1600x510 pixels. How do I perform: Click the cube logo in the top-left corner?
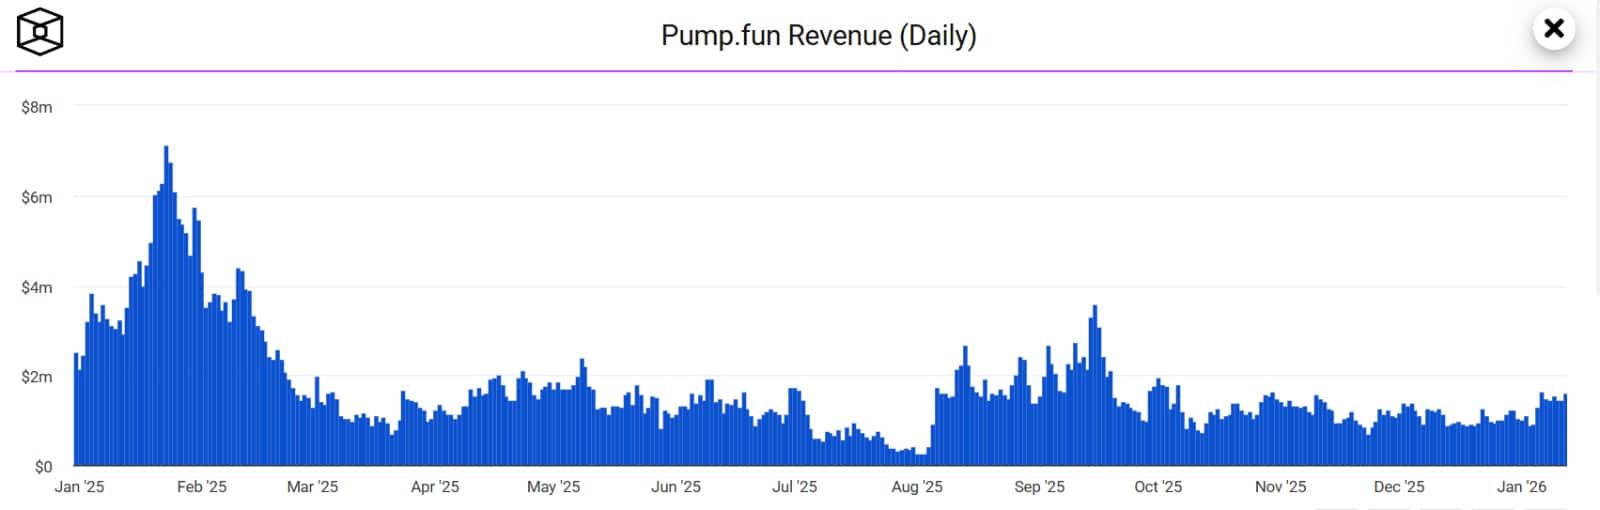(x=40, y=32)
